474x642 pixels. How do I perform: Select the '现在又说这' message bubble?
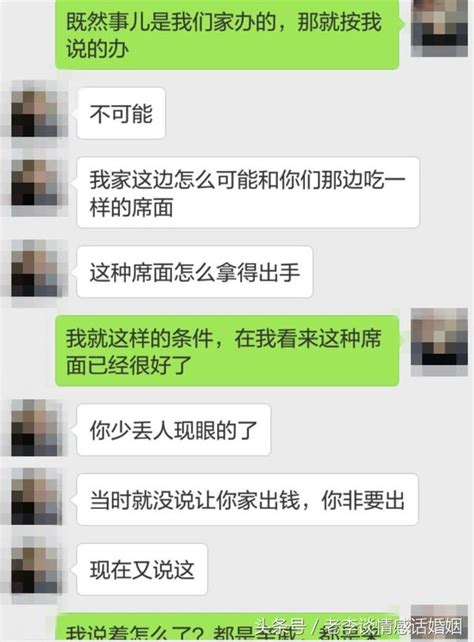[142, 570]
